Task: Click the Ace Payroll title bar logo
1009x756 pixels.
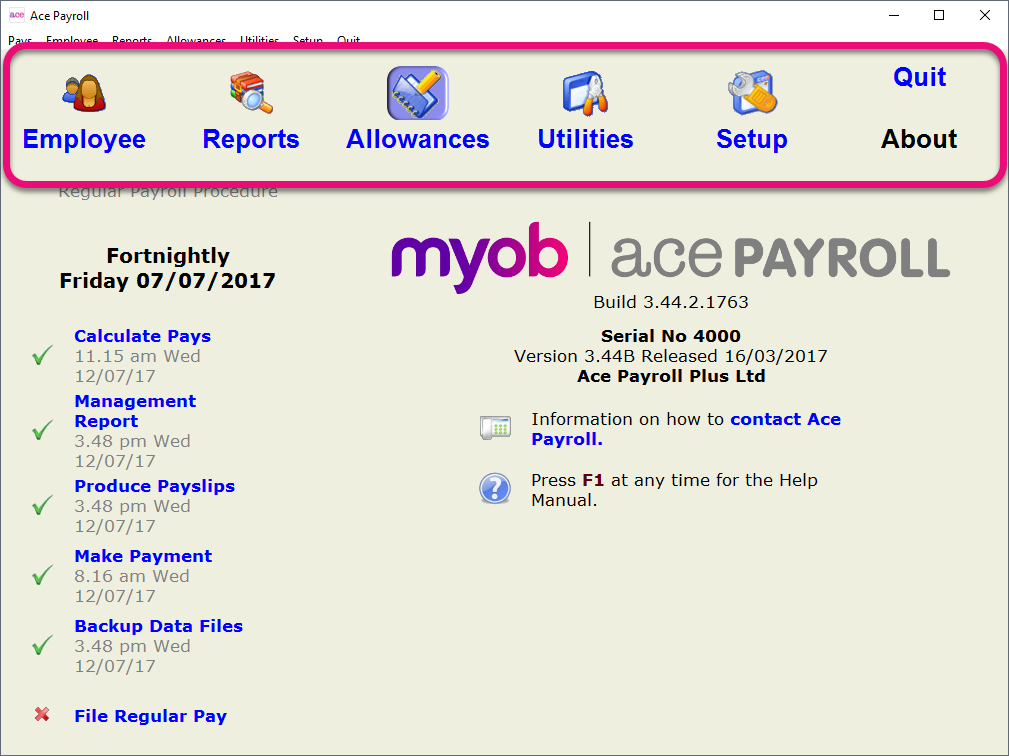Action: (x=17, y=15)
